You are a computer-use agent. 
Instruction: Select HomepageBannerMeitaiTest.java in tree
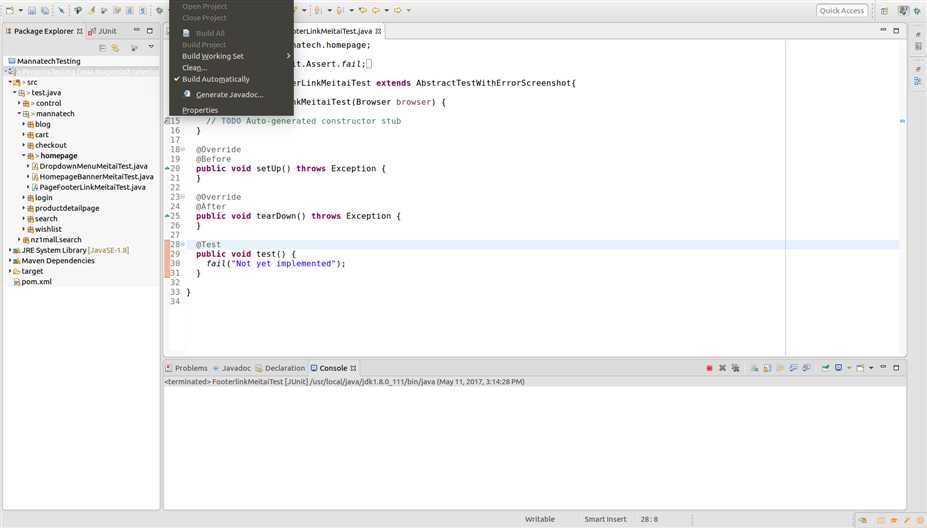(96, 177)
